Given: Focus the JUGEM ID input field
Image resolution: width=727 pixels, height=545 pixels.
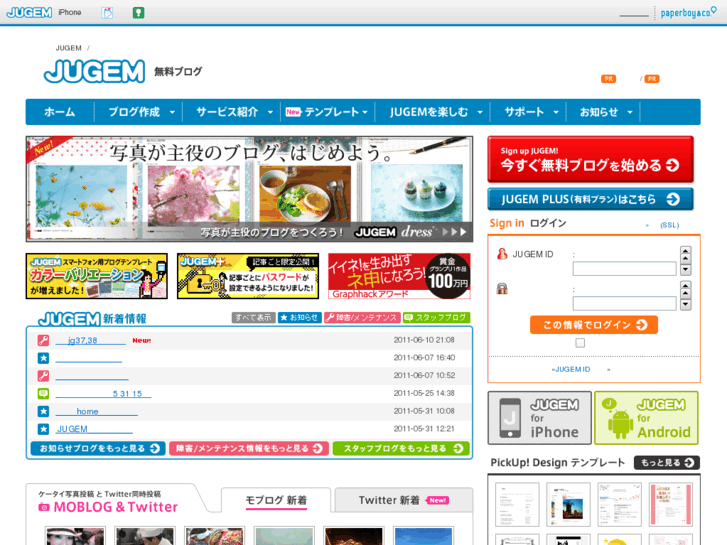Looking at the screenshot, I should click(624, 269).
